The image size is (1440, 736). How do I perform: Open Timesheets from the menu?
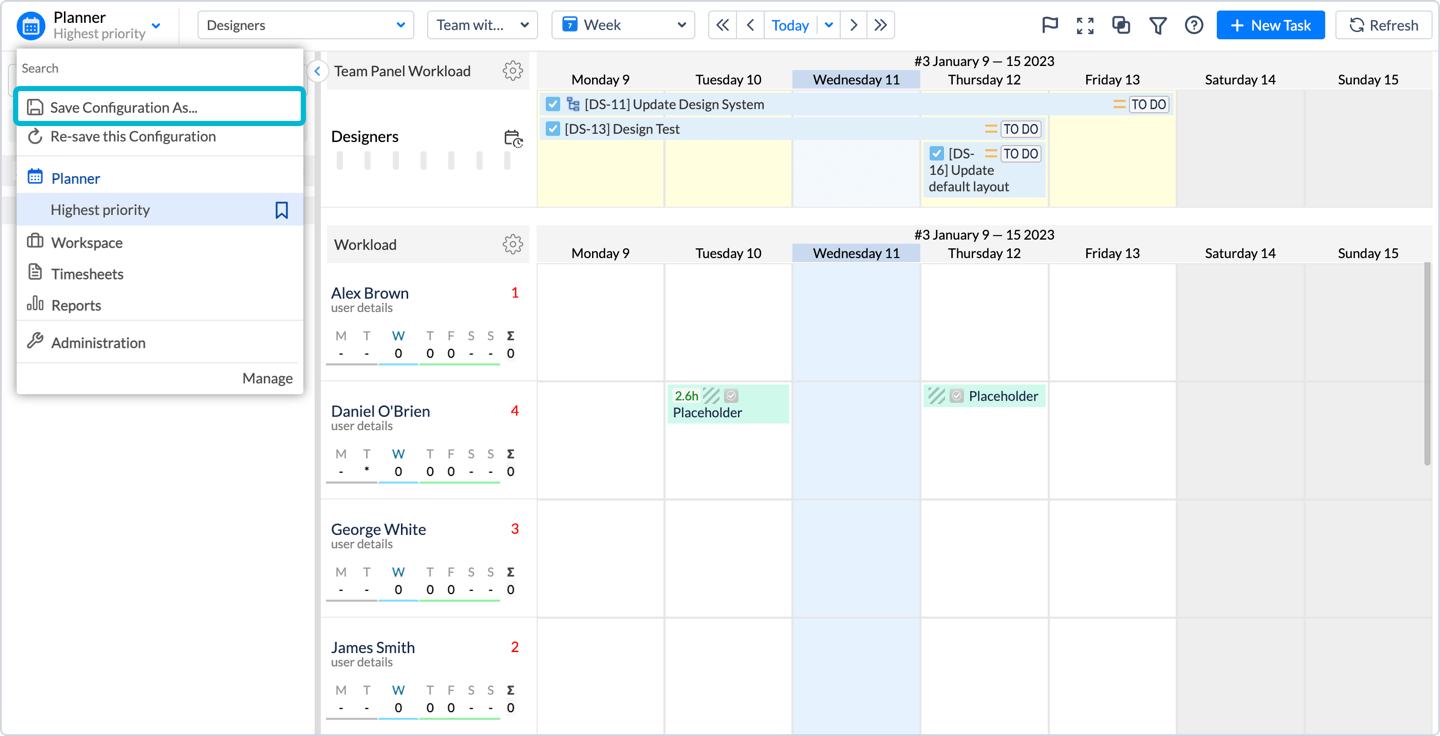point(87,274)
